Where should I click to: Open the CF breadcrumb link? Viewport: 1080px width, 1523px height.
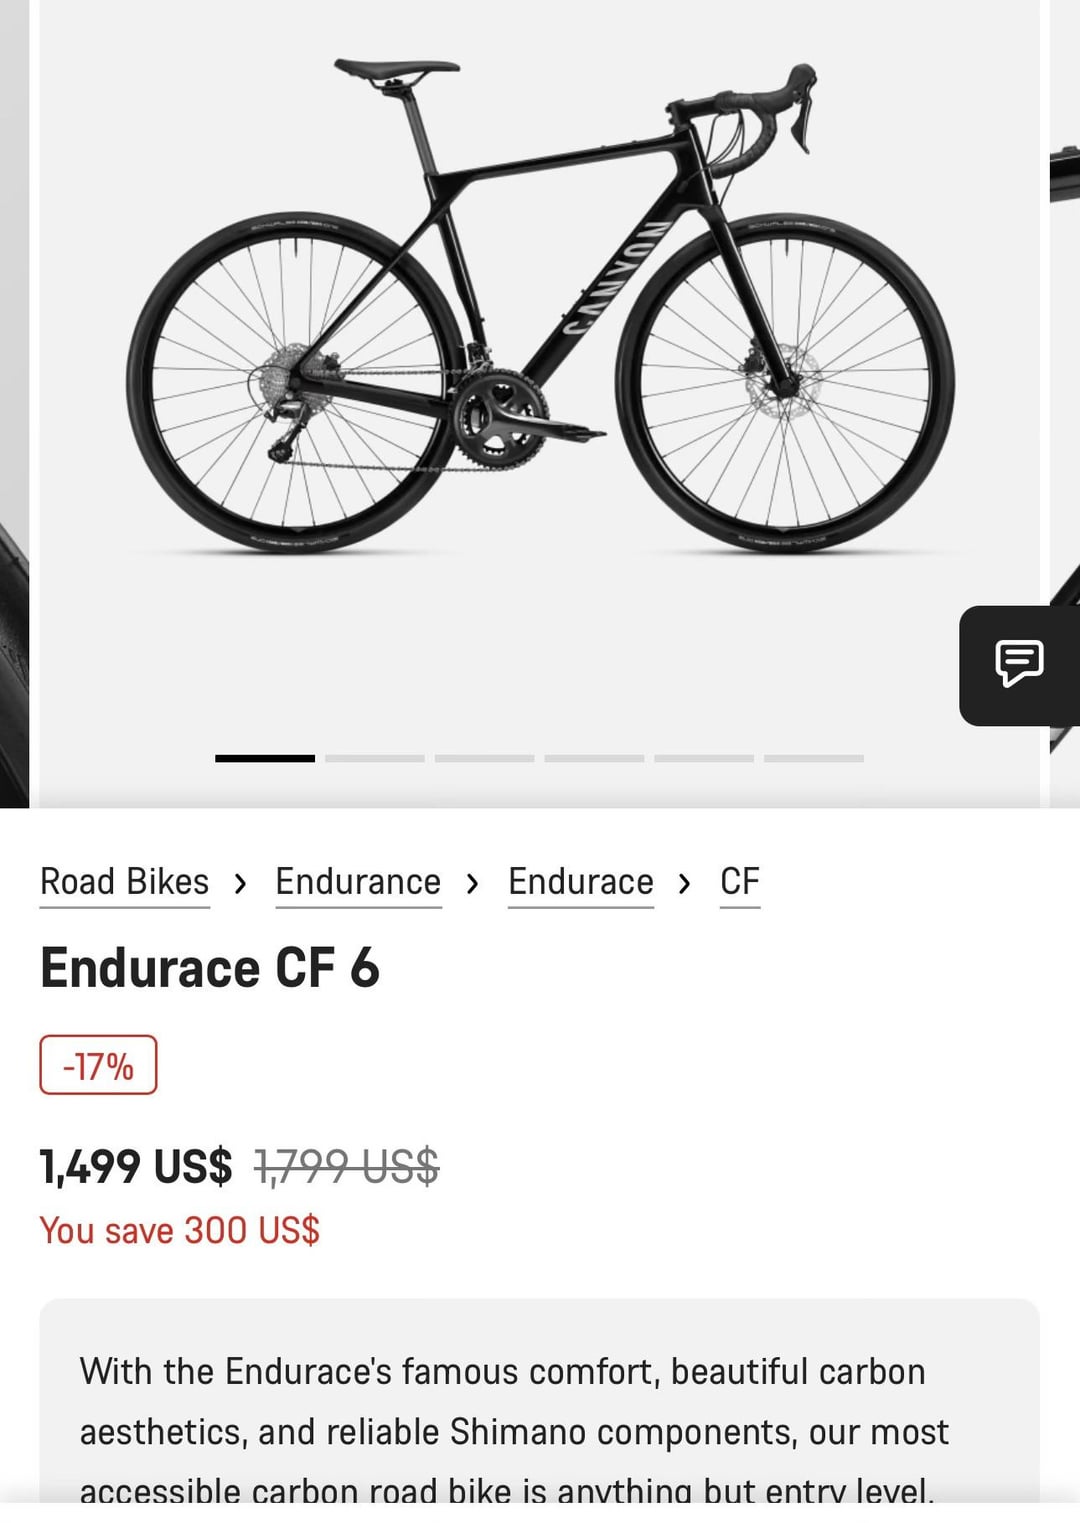point(740,882)
